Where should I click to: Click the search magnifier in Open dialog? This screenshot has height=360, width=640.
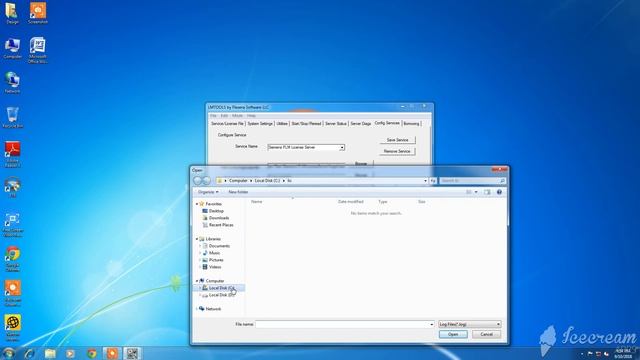point(502,180)
